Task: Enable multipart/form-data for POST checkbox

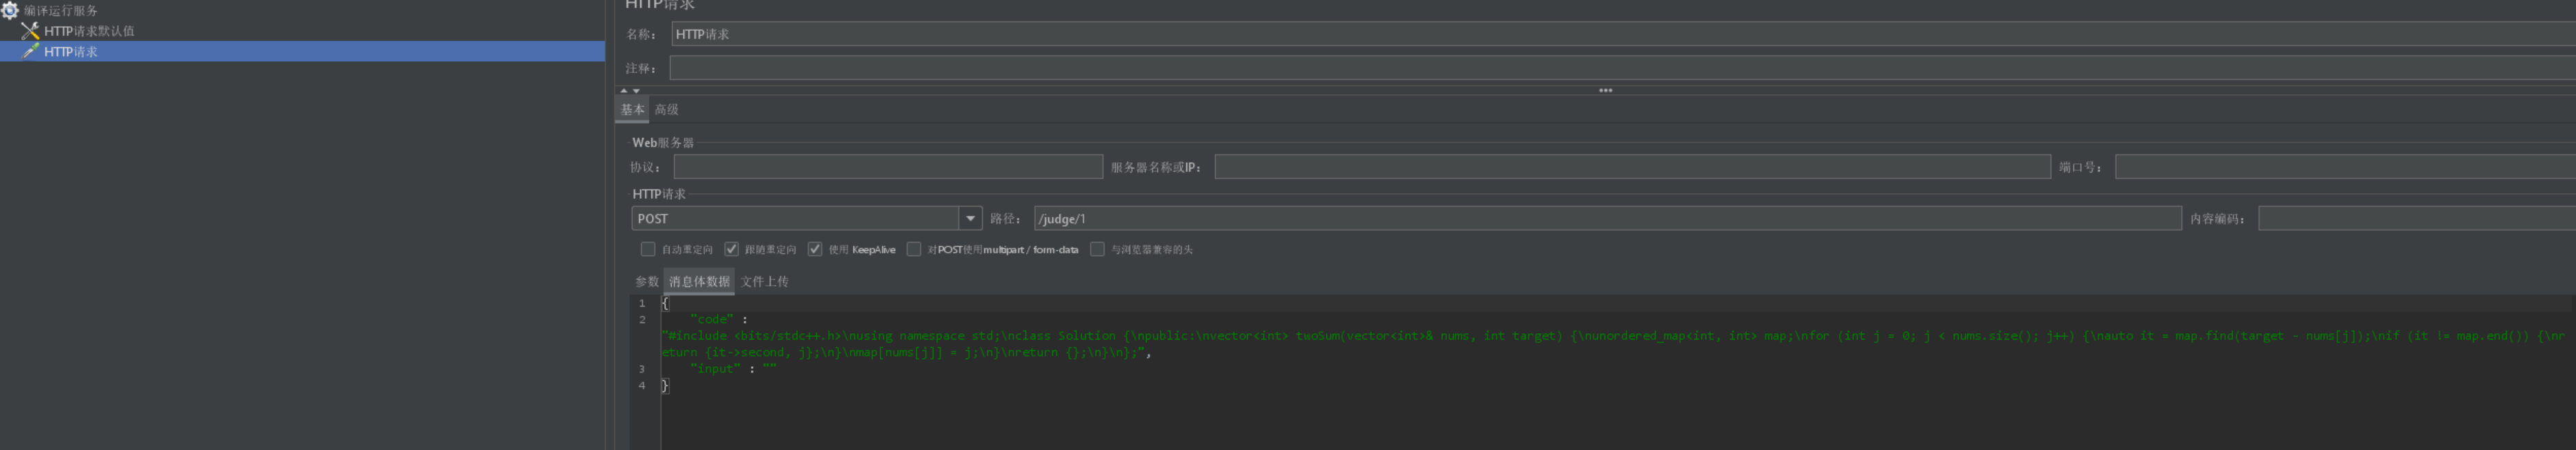Action: point(914,249)
